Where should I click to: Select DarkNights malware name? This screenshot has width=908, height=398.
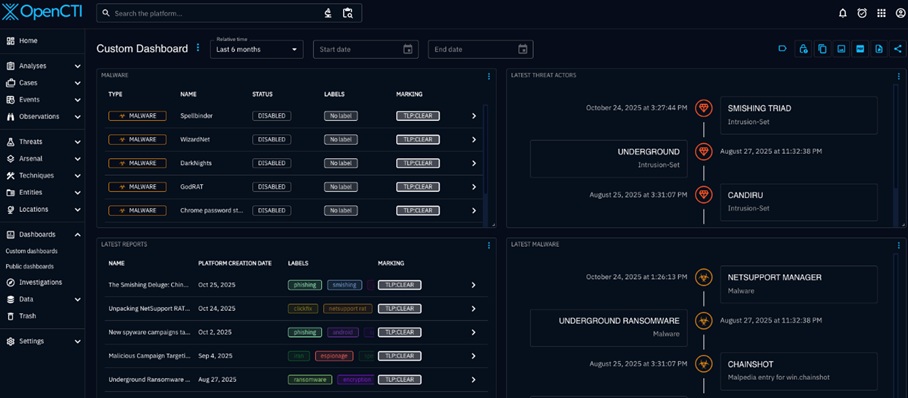(196, 163)
